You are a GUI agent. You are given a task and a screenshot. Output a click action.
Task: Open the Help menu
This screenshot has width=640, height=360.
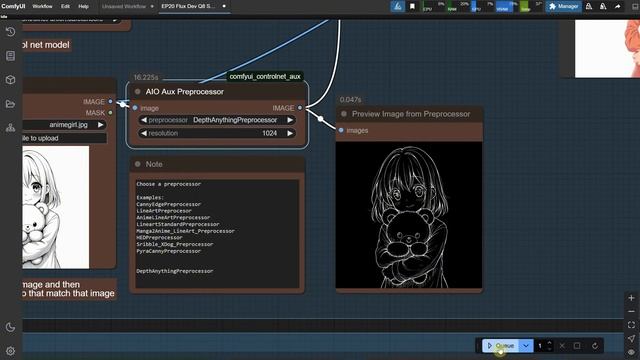pyautogui.click(x=84, y=7)
